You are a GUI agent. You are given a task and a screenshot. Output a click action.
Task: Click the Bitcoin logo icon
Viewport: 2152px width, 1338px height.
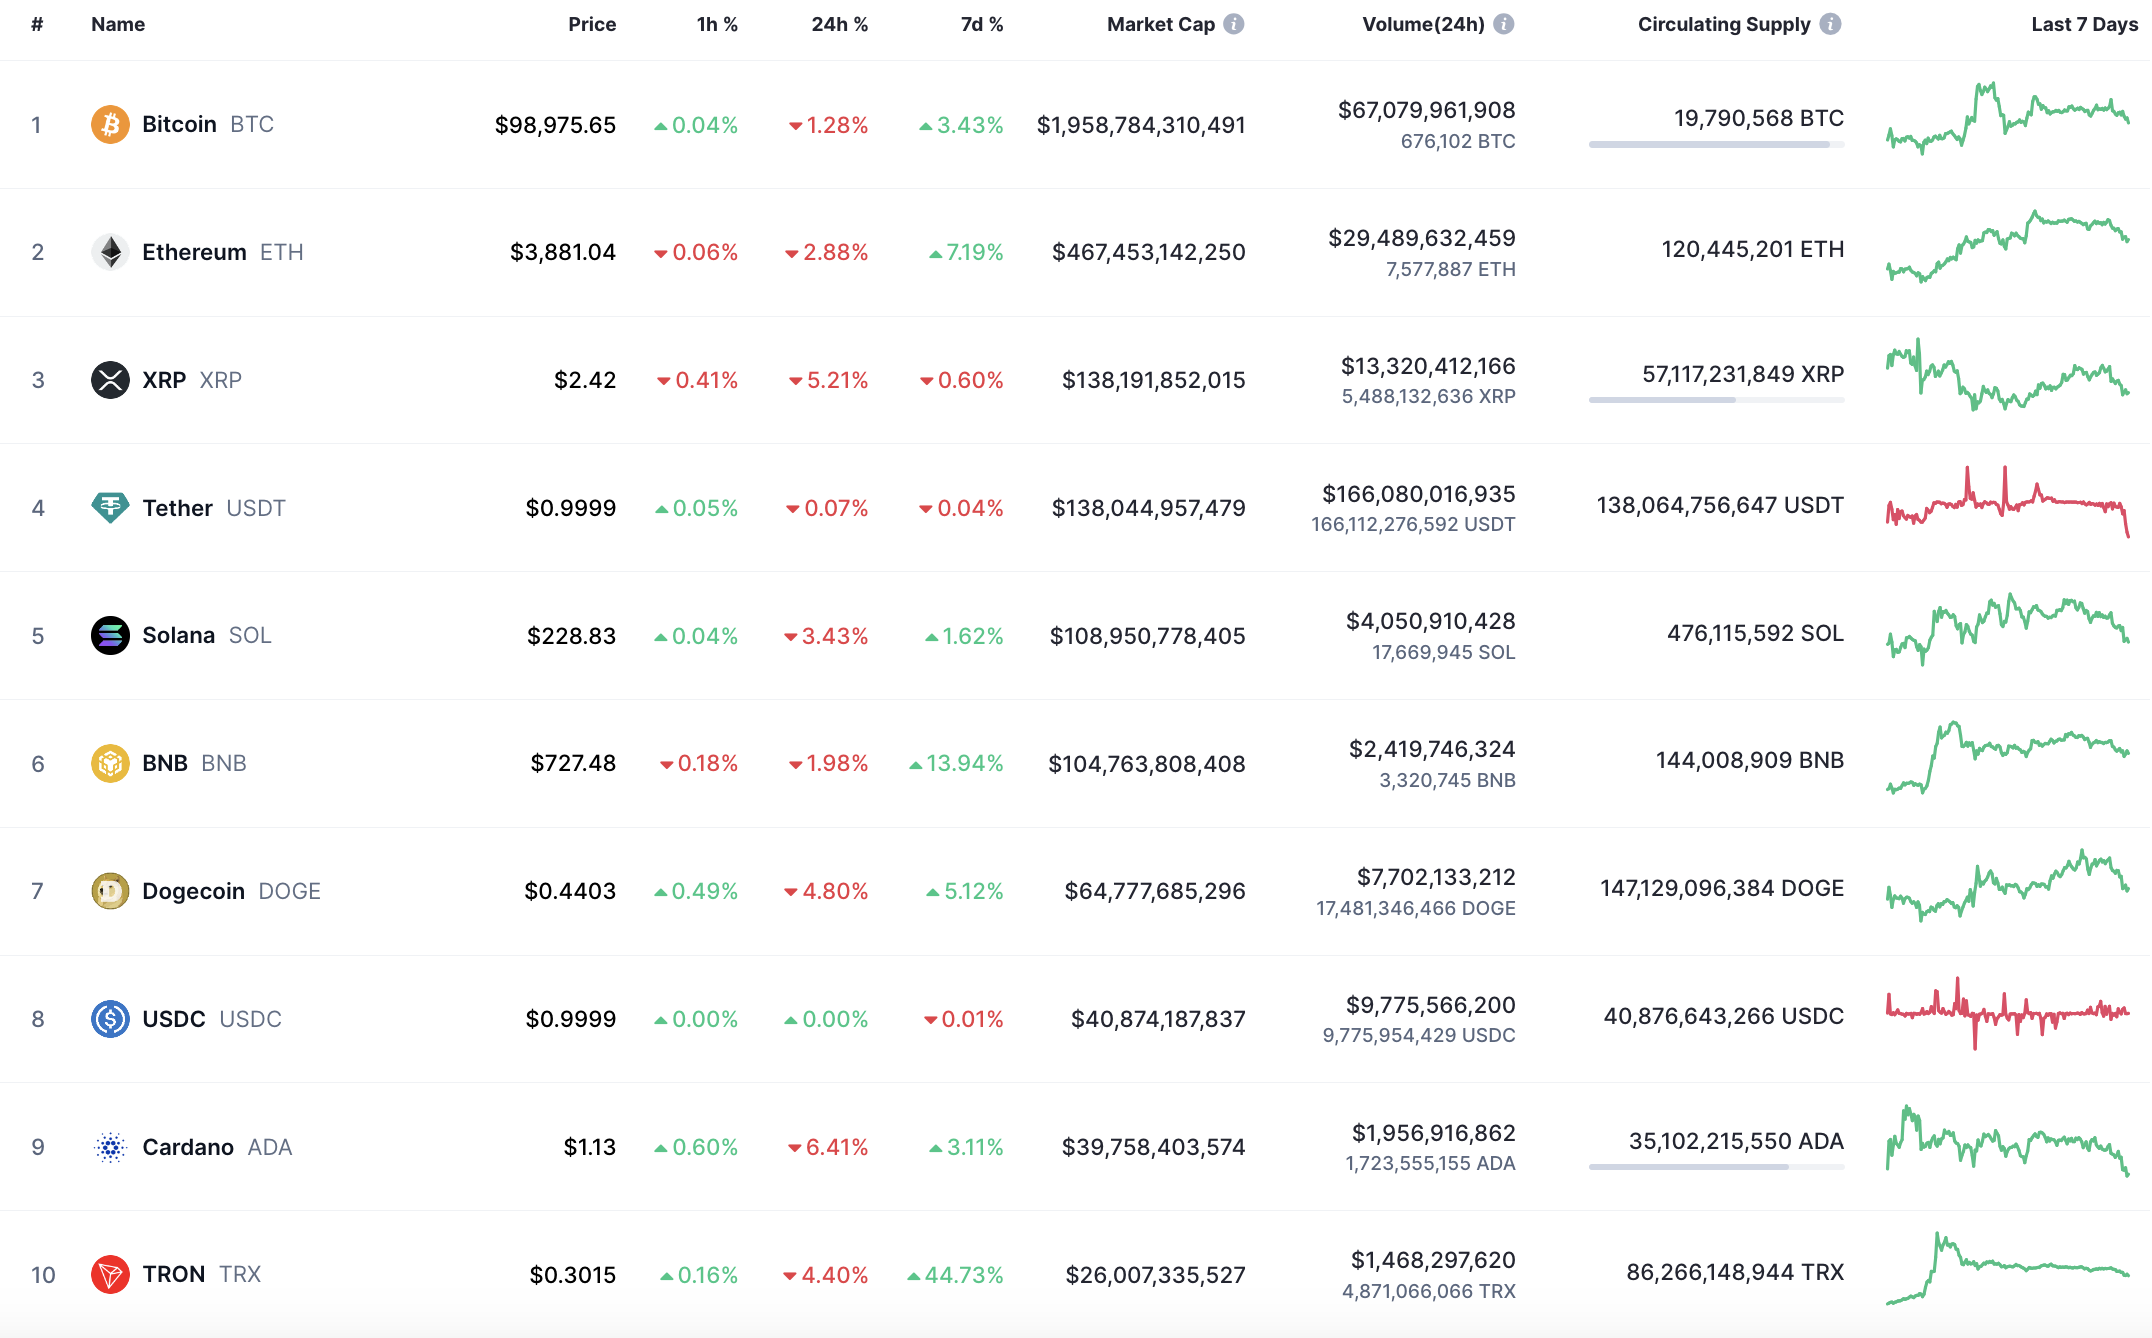point(110,125)
